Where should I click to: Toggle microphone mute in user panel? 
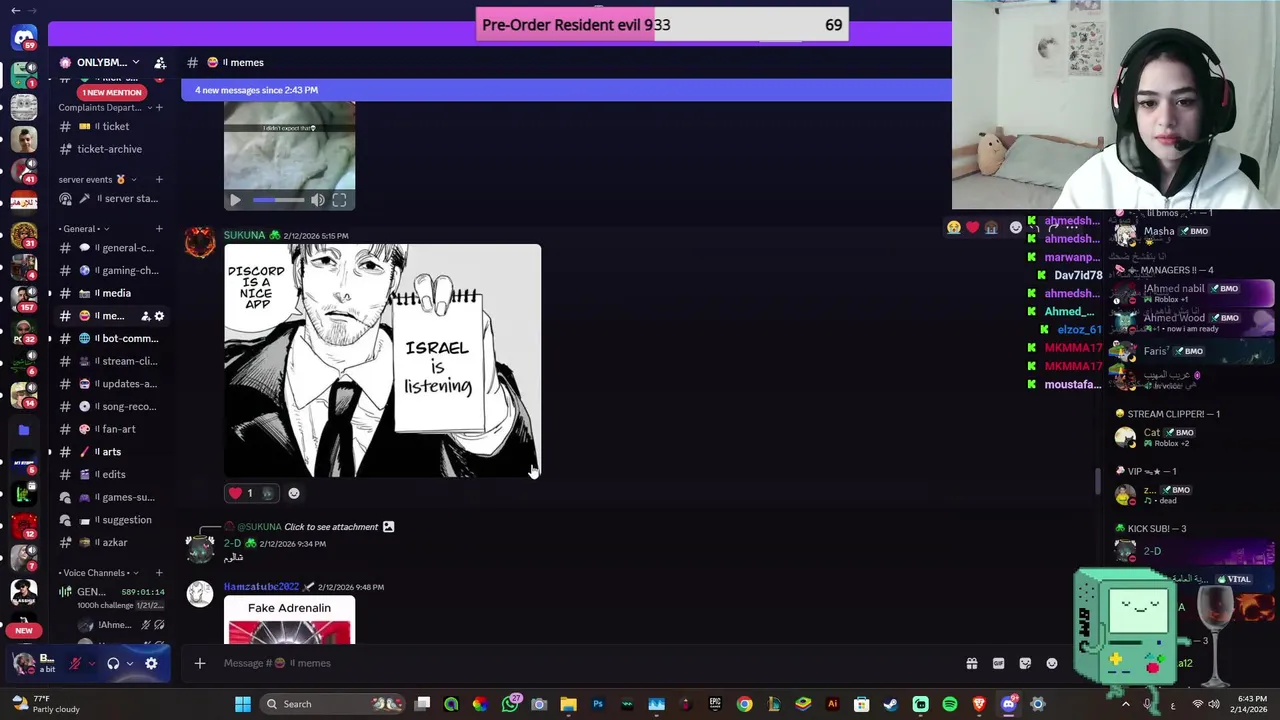tap(75, 663)
